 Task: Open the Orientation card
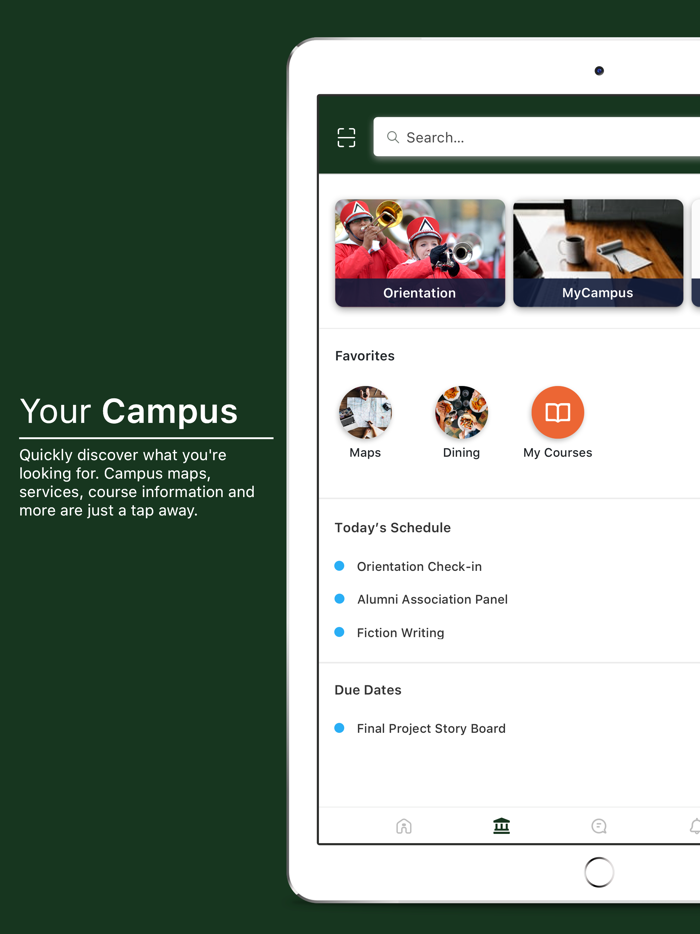(420, 253)
